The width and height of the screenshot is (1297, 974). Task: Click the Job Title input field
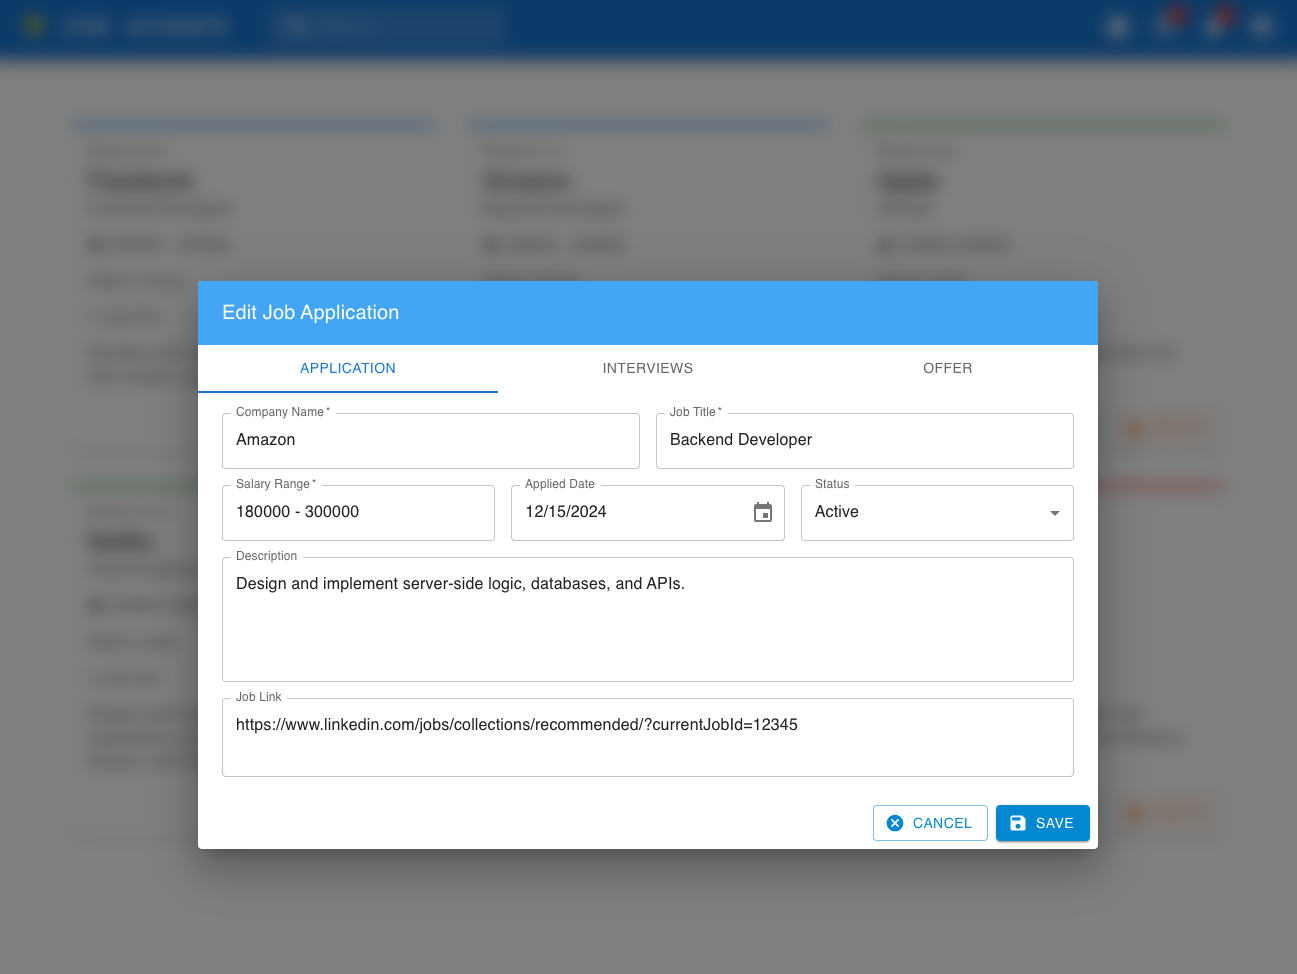[865, 440]
